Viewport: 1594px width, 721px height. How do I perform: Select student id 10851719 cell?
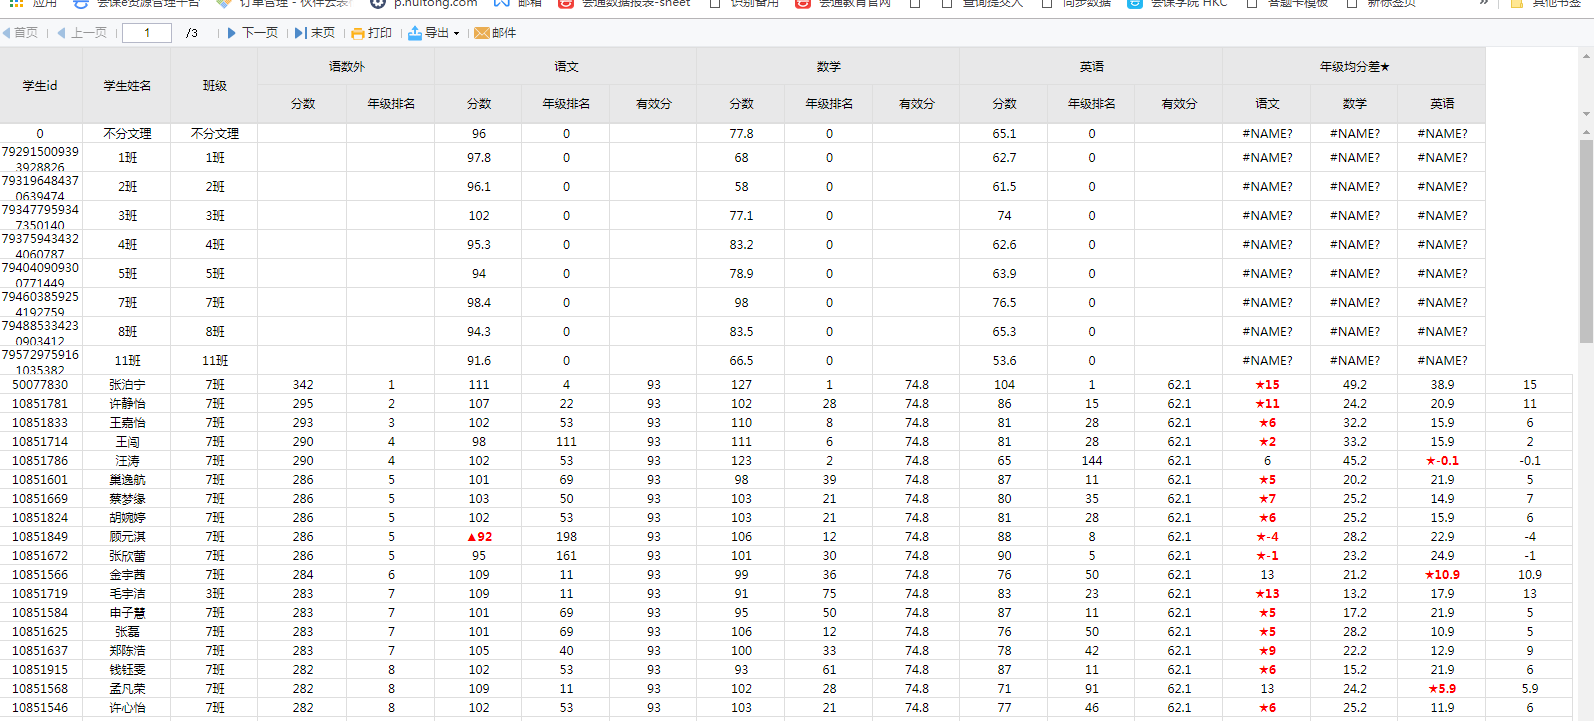[x=40, y=594]
